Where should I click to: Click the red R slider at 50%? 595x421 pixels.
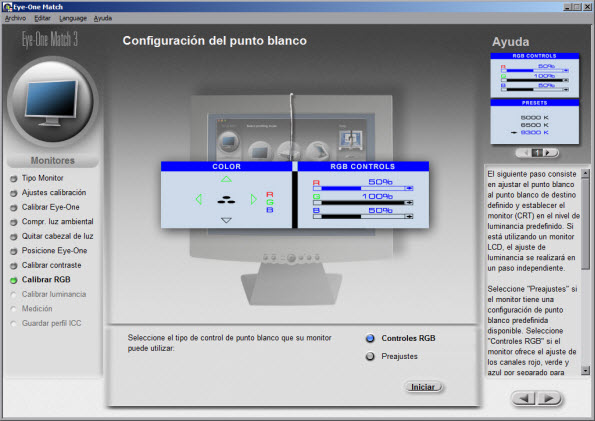363,188
